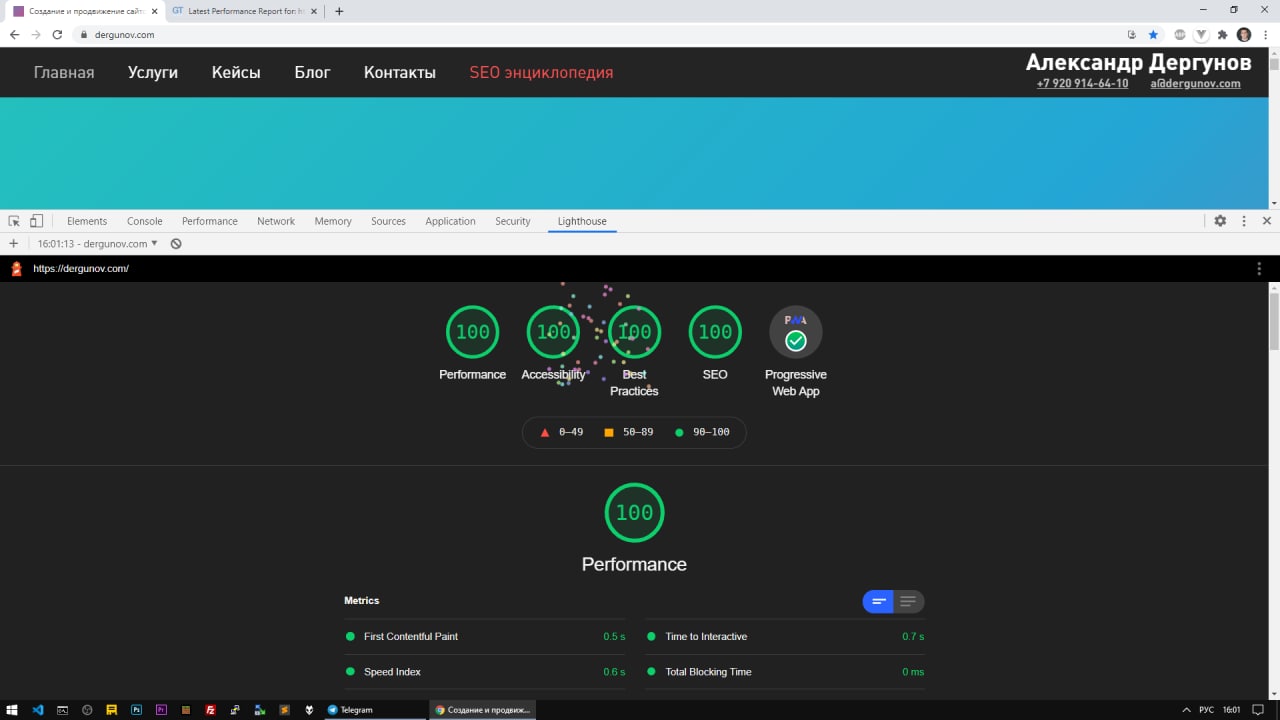Switch to the DevTools Performance tab
The image size is (1280, 720).
tap(210, 221)
